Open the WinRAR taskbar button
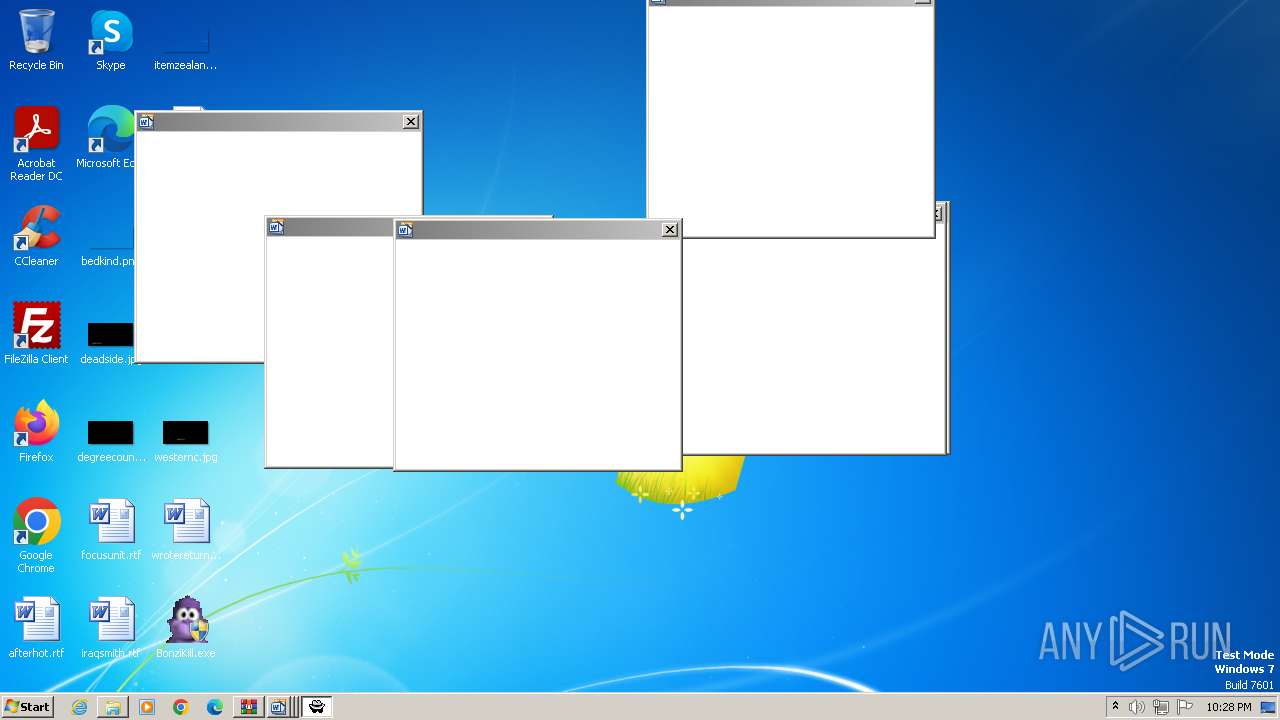Viewport: 1280px width, 720px height. click(249, 707)
